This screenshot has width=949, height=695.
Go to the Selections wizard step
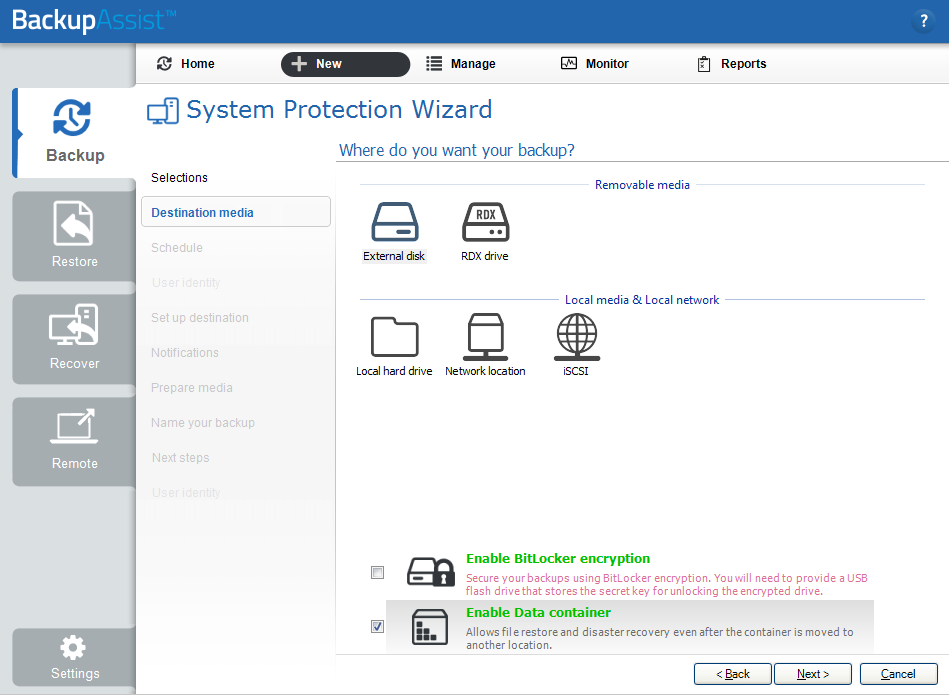click(180, 178)
